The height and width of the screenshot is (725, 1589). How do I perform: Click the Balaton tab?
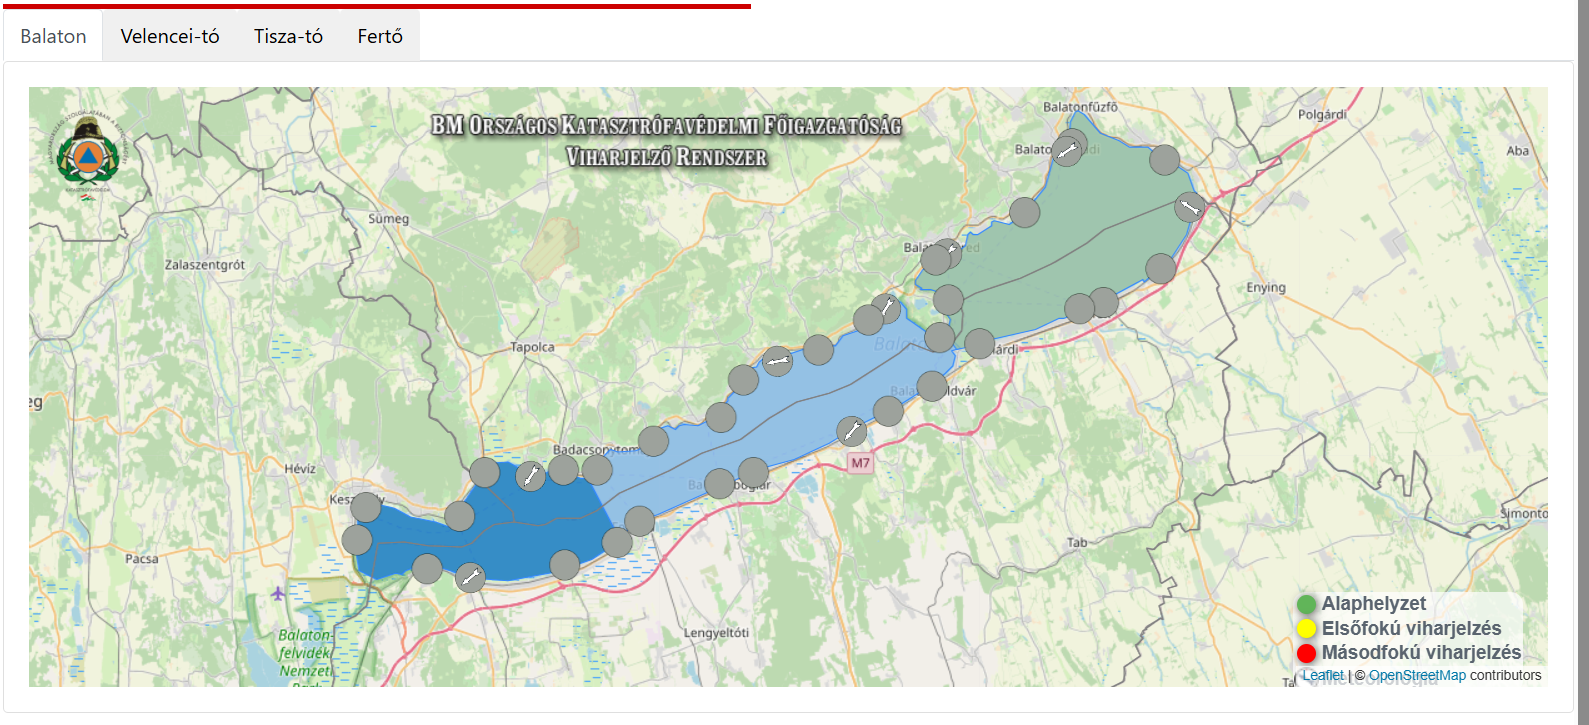click(x=53, y=37)
